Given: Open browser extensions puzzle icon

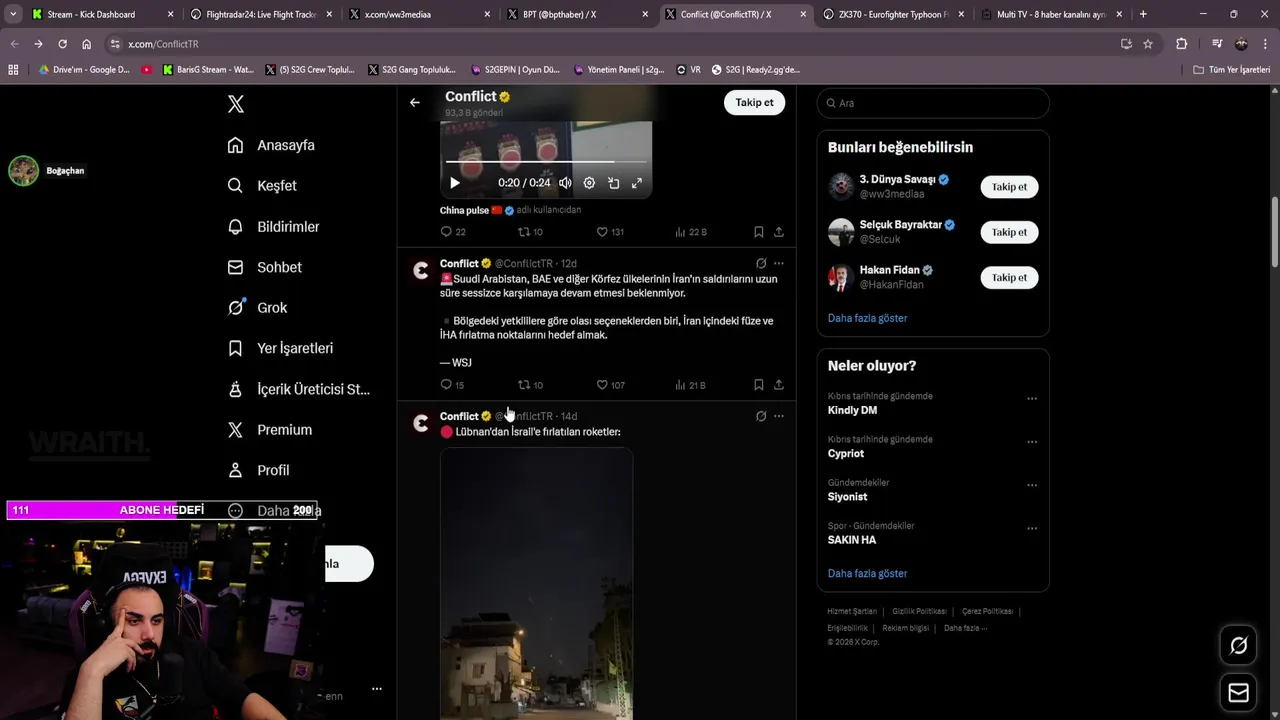Looking at the screenshot, I should pyautogui.click(x=1181, y=44).
